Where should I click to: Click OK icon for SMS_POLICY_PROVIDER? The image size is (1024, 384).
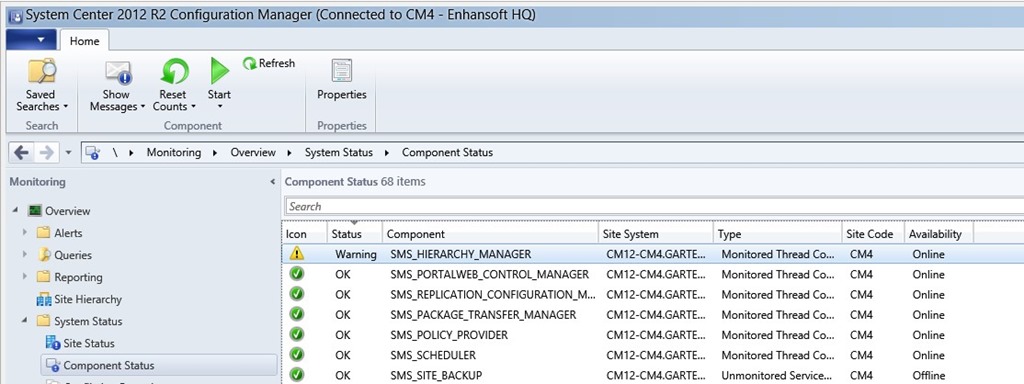click(297, 334)
